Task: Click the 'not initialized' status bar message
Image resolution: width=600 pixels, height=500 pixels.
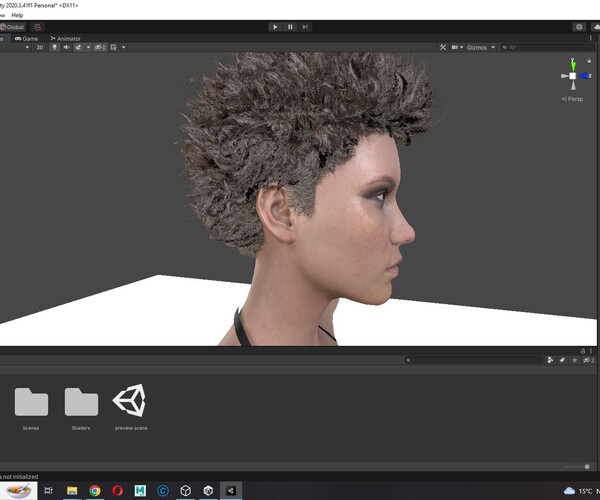Action: click(19, 477)
